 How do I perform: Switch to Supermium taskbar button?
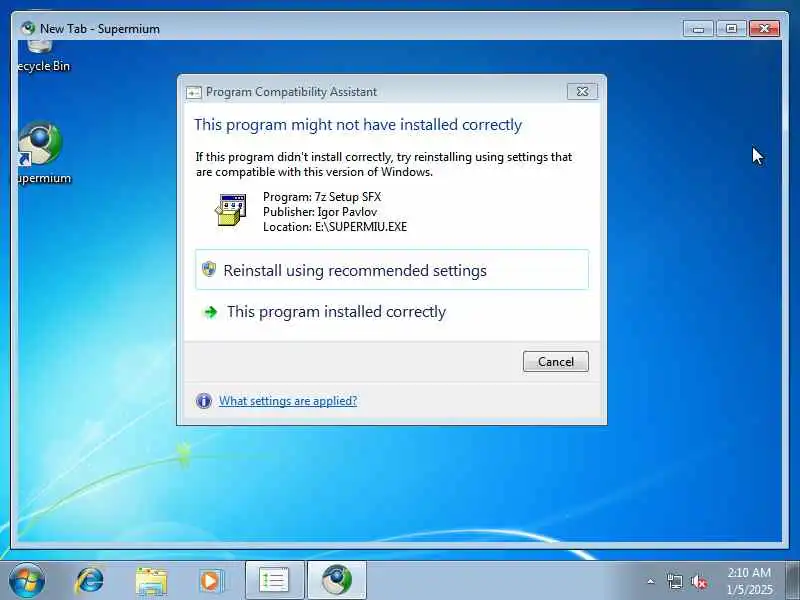[337, 580]
